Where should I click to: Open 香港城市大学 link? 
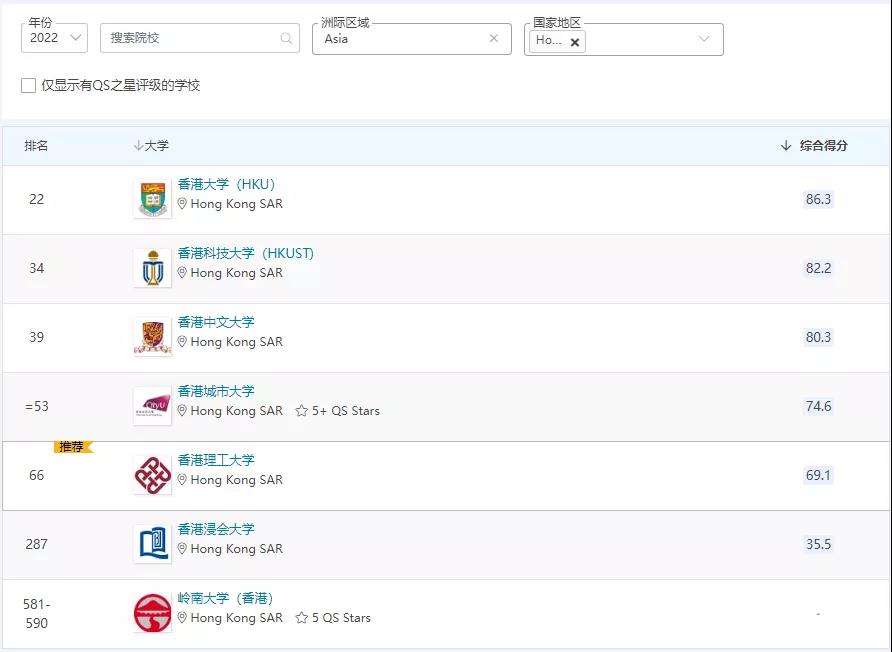pyautogui.click(x=216, y=391)
